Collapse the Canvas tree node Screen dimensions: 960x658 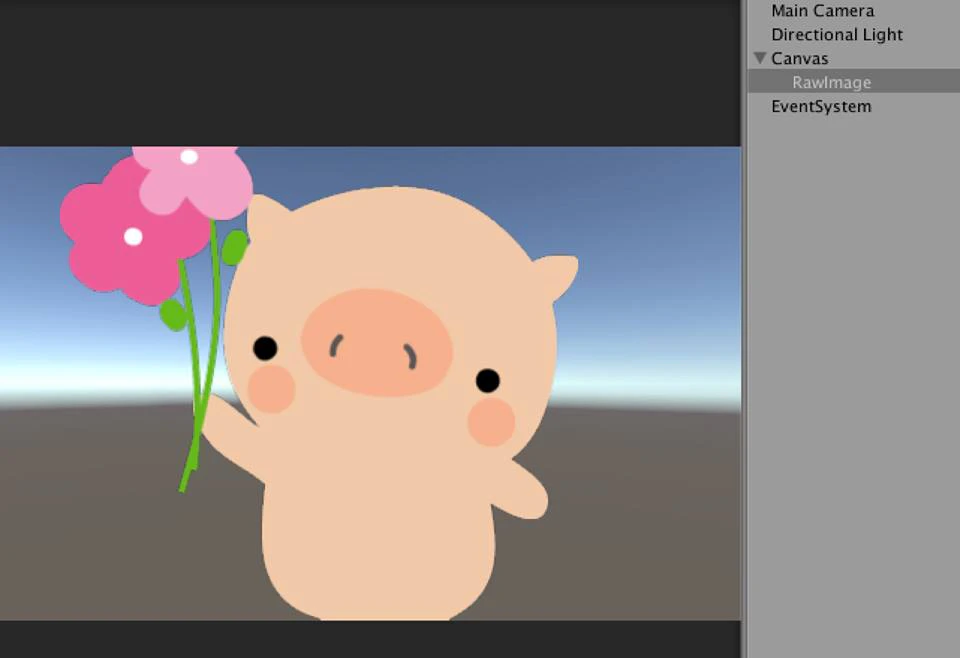coord(760,58)
